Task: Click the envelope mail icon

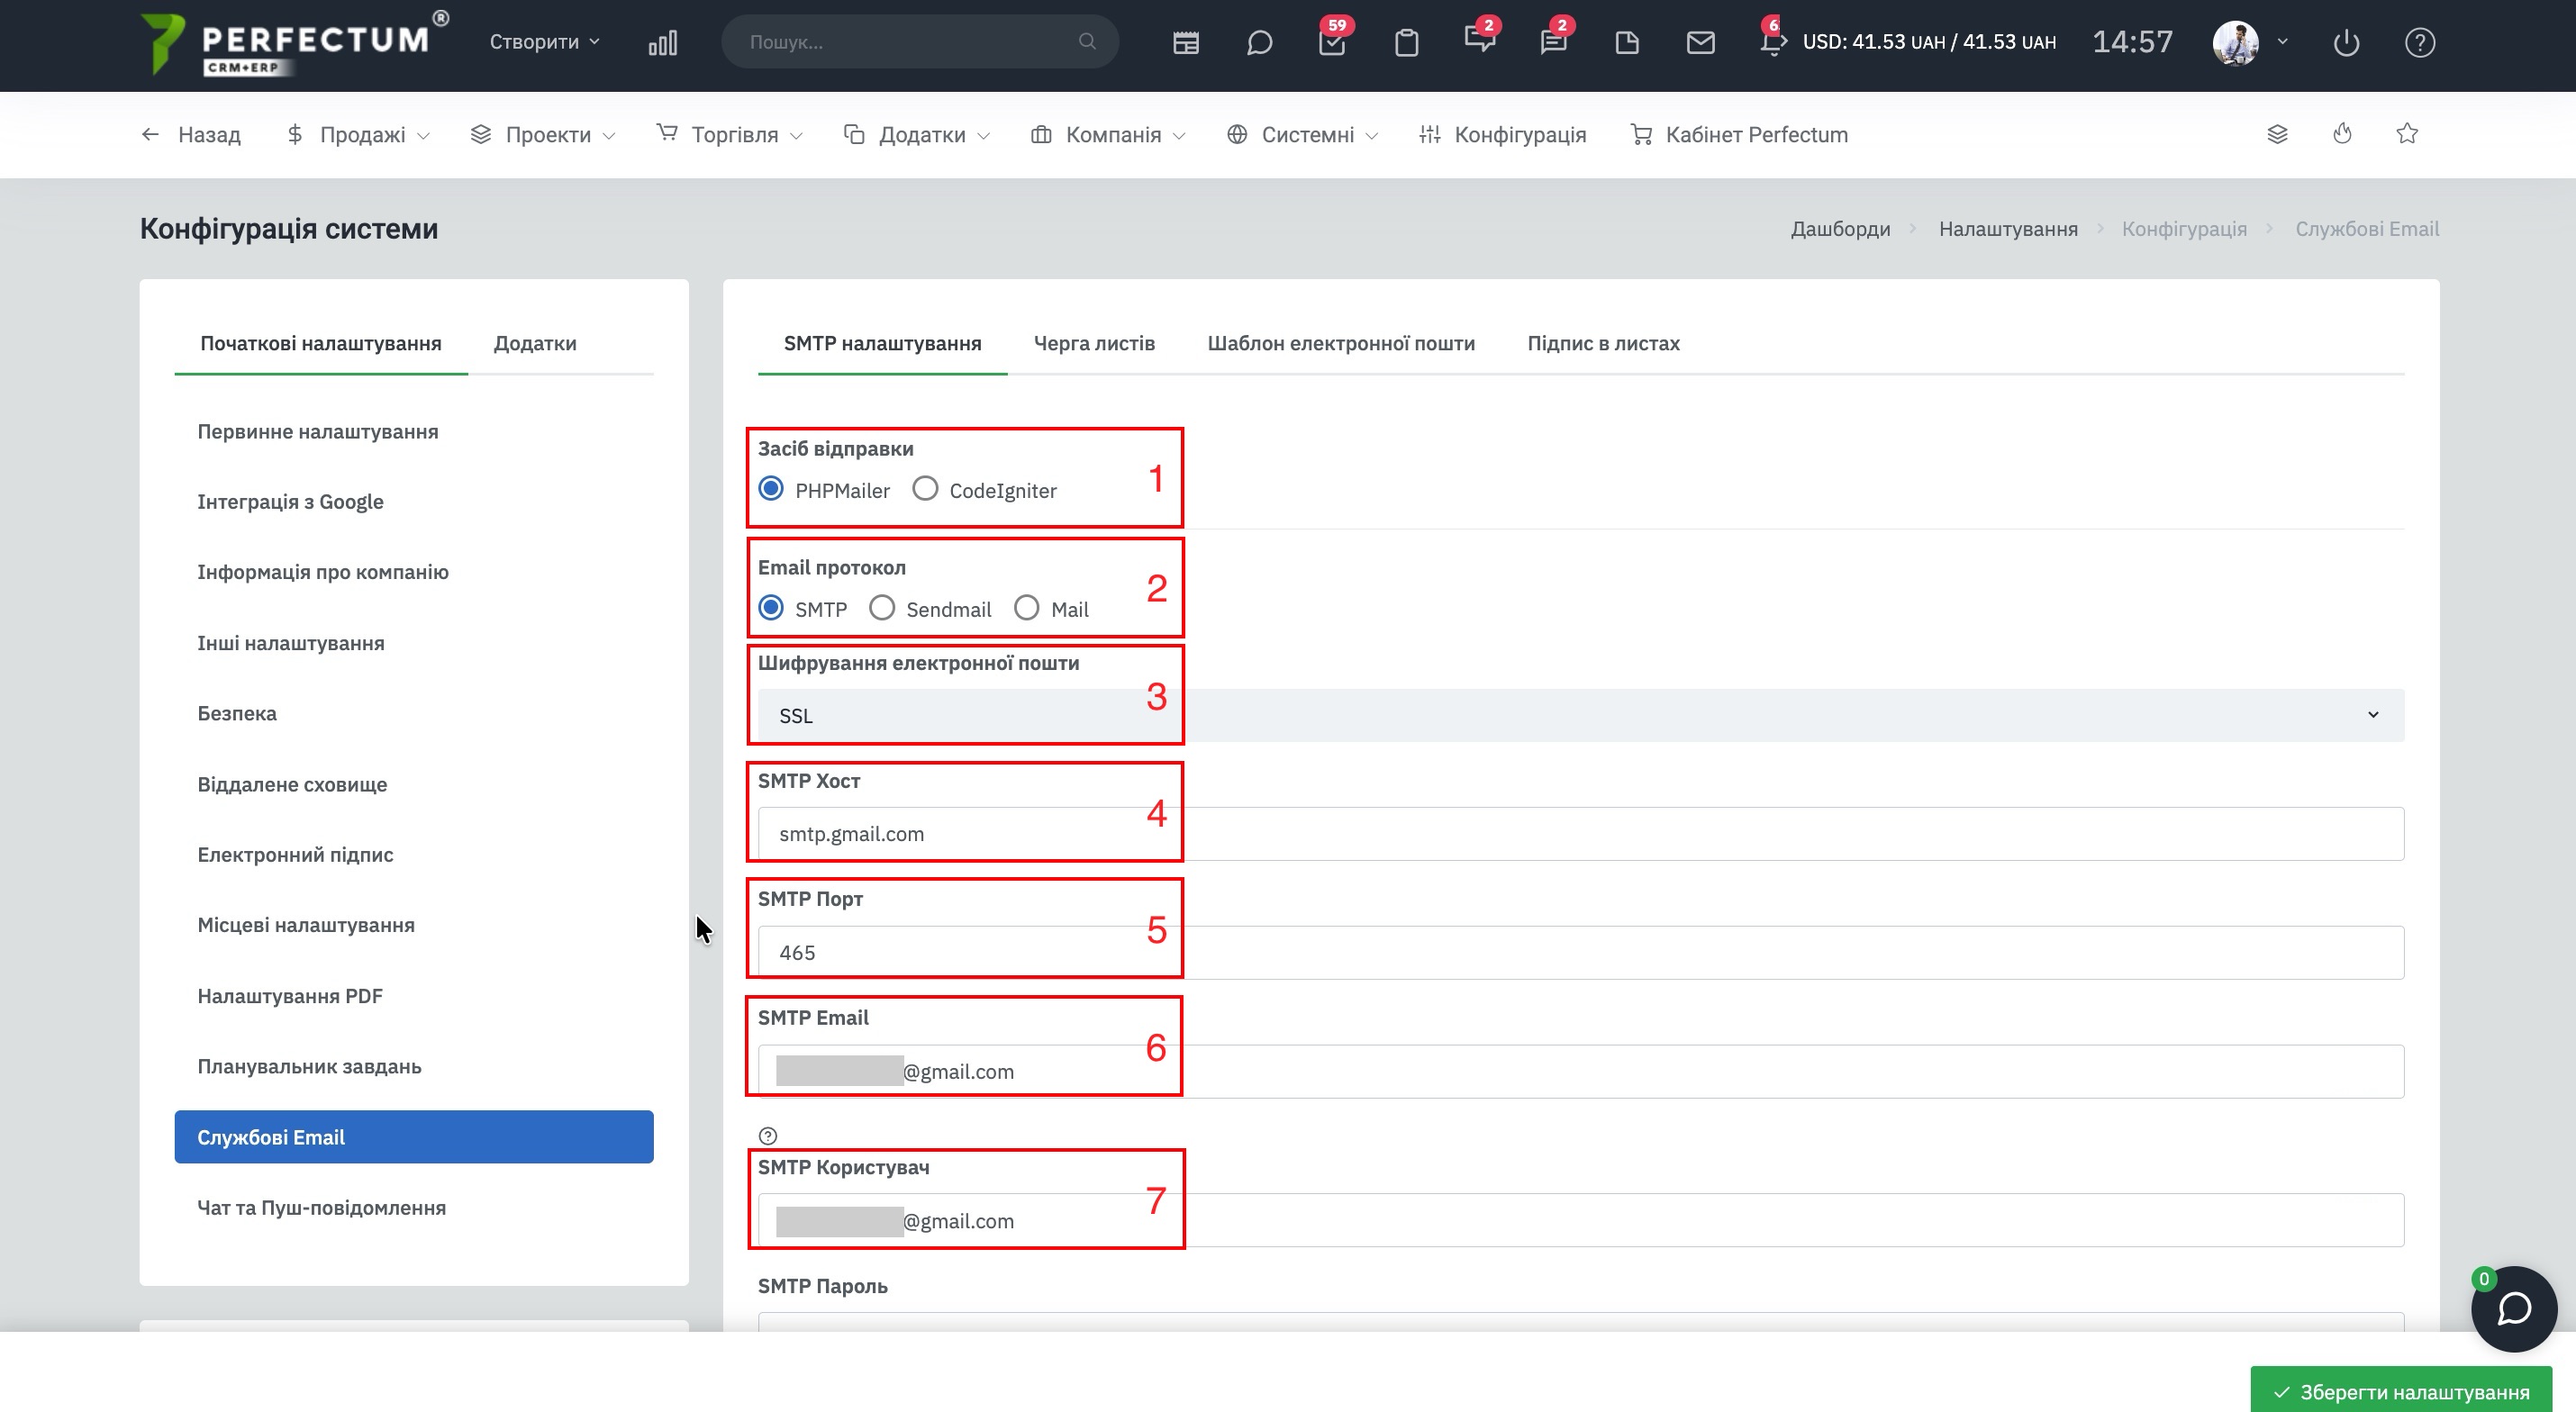Action: (1700, 42)
